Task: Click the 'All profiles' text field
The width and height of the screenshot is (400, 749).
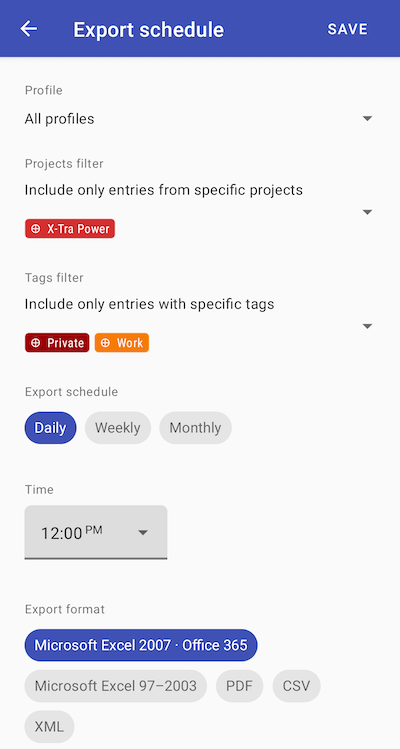Action: coord(198,118)
